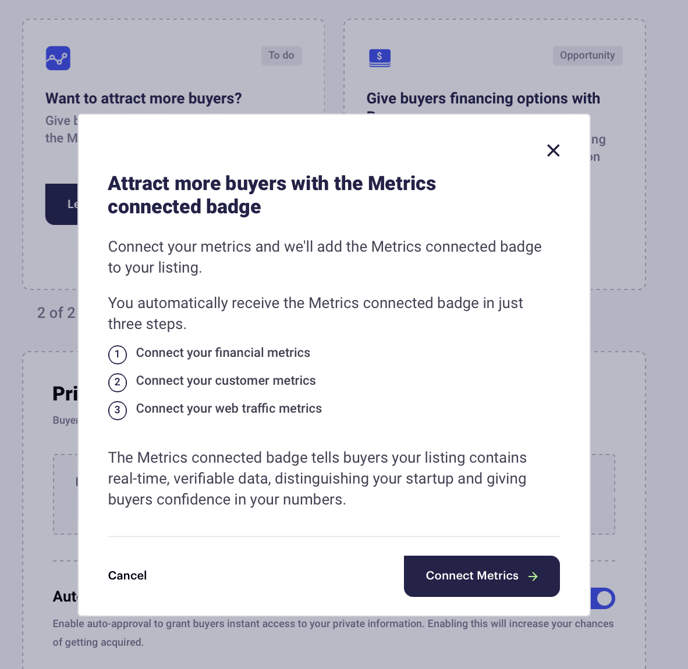Click the dialog title heading

(272, 195)
